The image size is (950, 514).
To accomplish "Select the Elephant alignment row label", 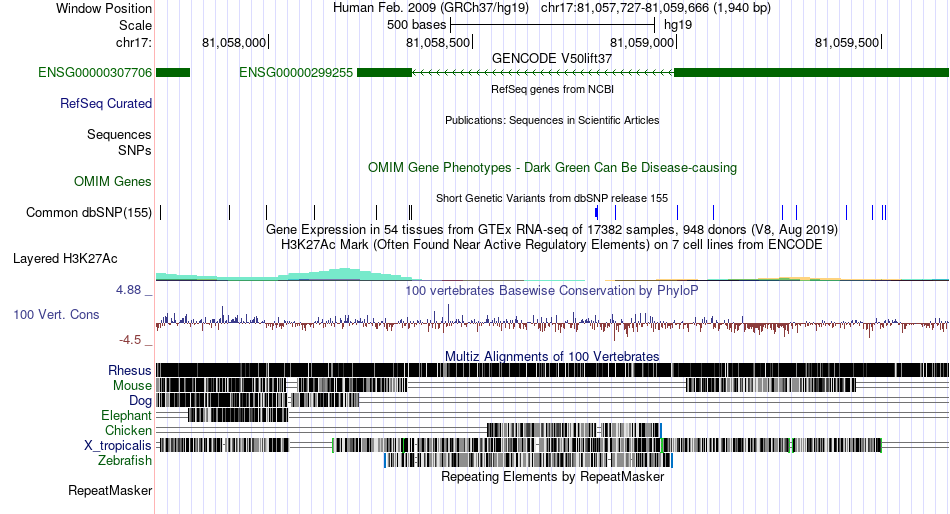I will point(126,416).
